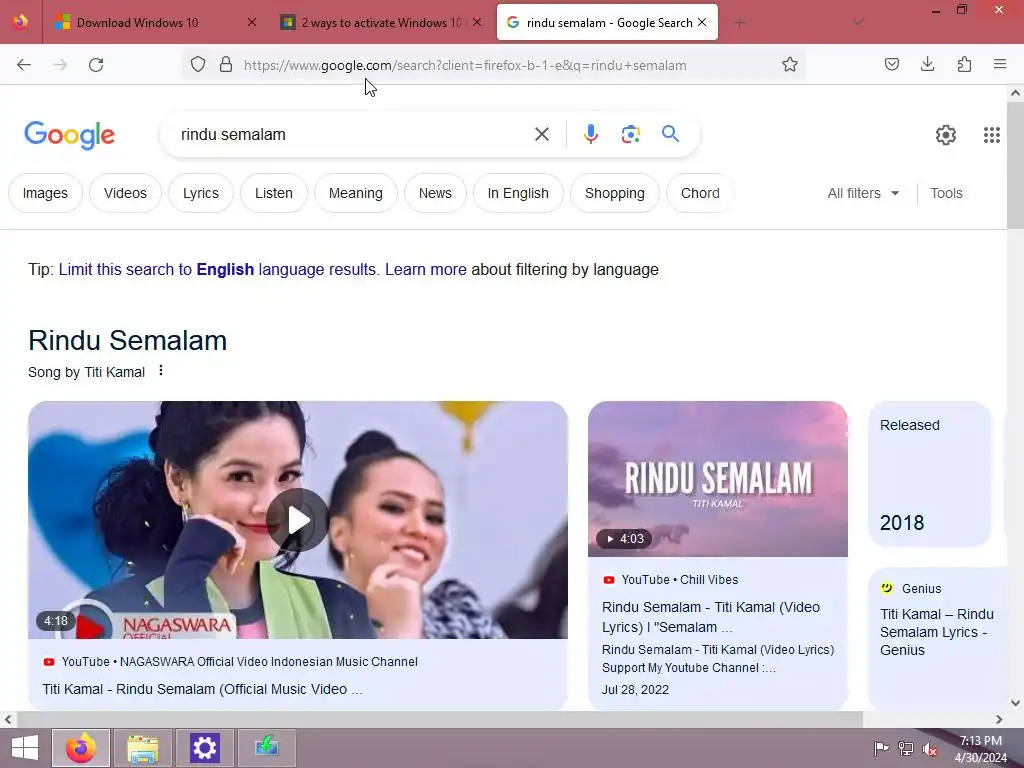Click the padlock site security icon
Viewport: 1024px width, 768px height.
pyautogui.click(x=226, y=64)
